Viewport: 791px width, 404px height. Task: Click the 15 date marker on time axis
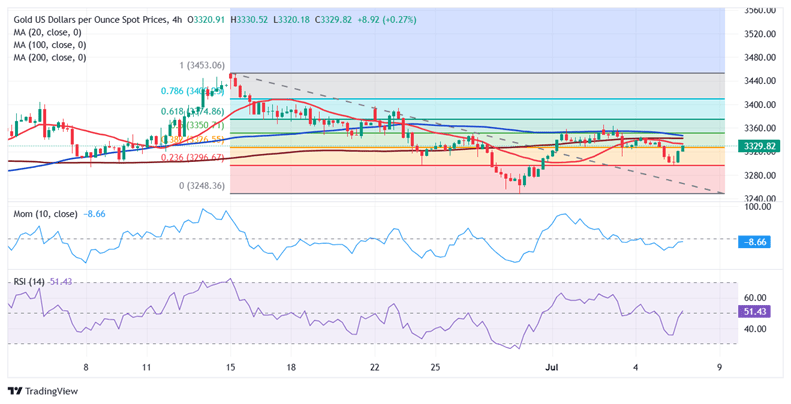pos(230,367)
